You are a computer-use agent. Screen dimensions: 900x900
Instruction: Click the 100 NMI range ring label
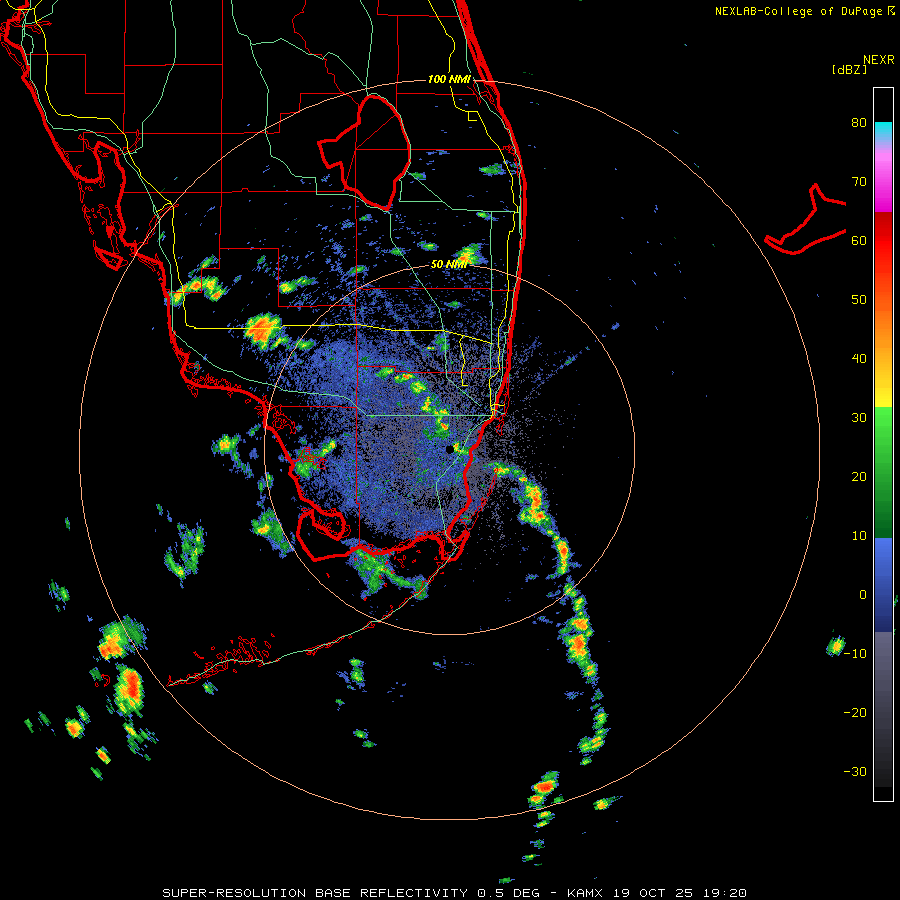point(449,79)
